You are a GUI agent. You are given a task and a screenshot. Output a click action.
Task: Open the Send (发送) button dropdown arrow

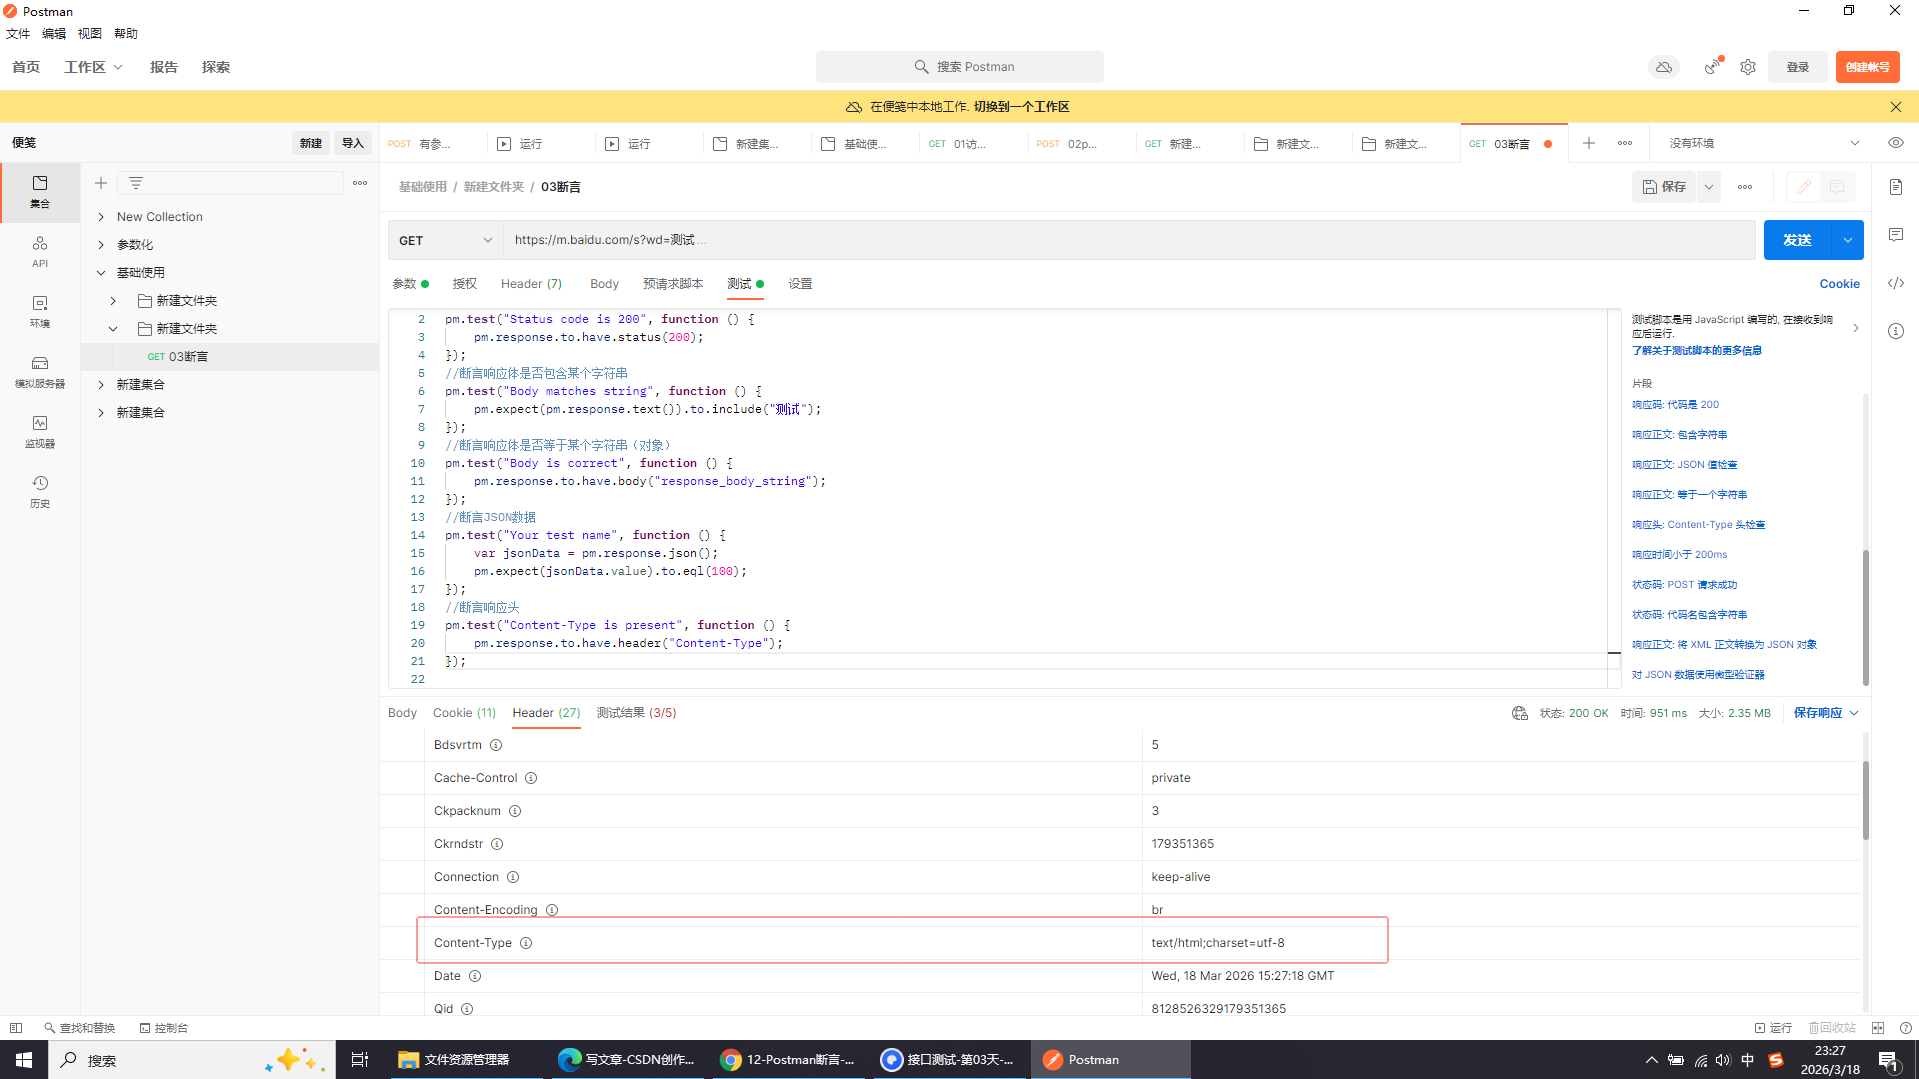pos(1848,240)
